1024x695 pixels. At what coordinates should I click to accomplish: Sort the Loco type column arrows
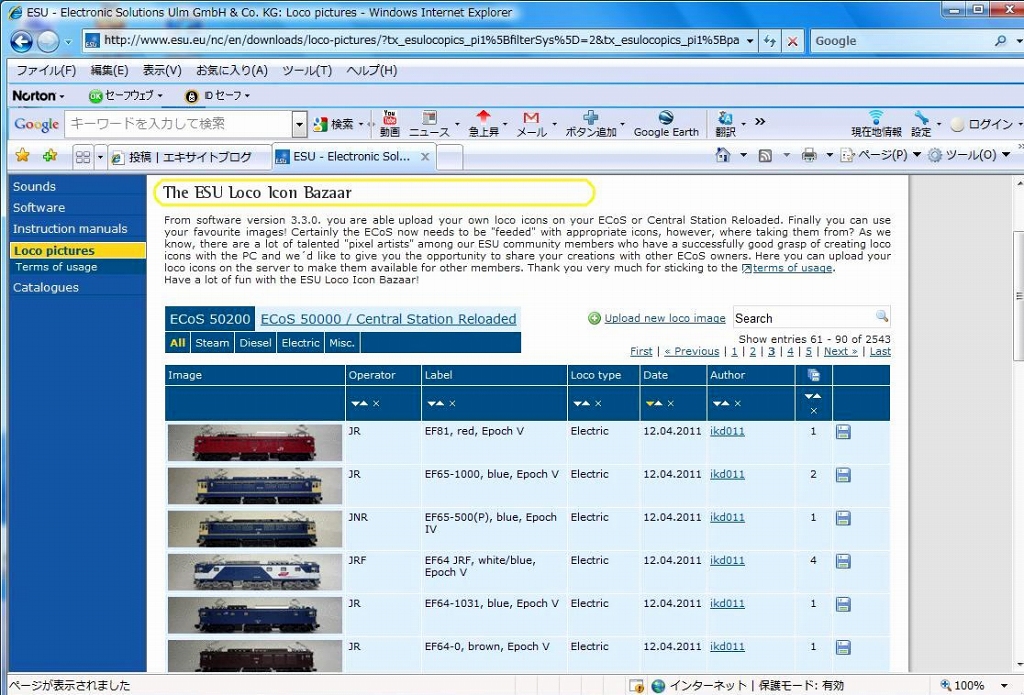point(581,404)
